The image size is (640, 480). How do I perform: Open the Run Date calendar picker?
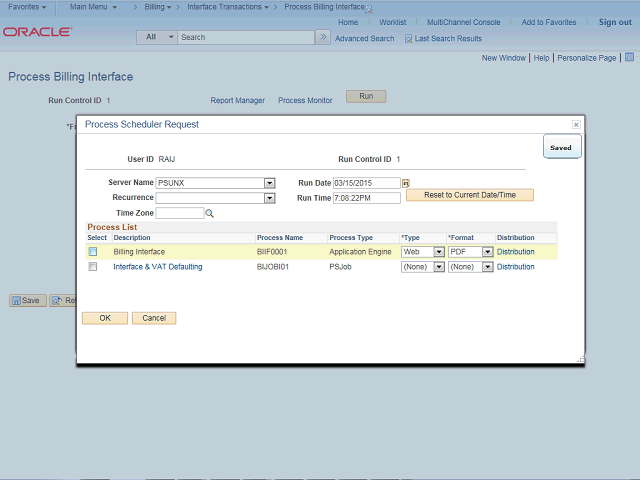click(x=406, y=184)
